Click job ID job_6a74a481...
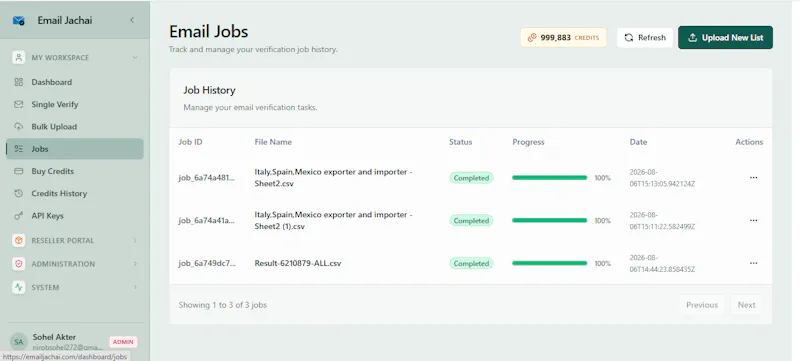800x361 pixels. click(207, 178)
